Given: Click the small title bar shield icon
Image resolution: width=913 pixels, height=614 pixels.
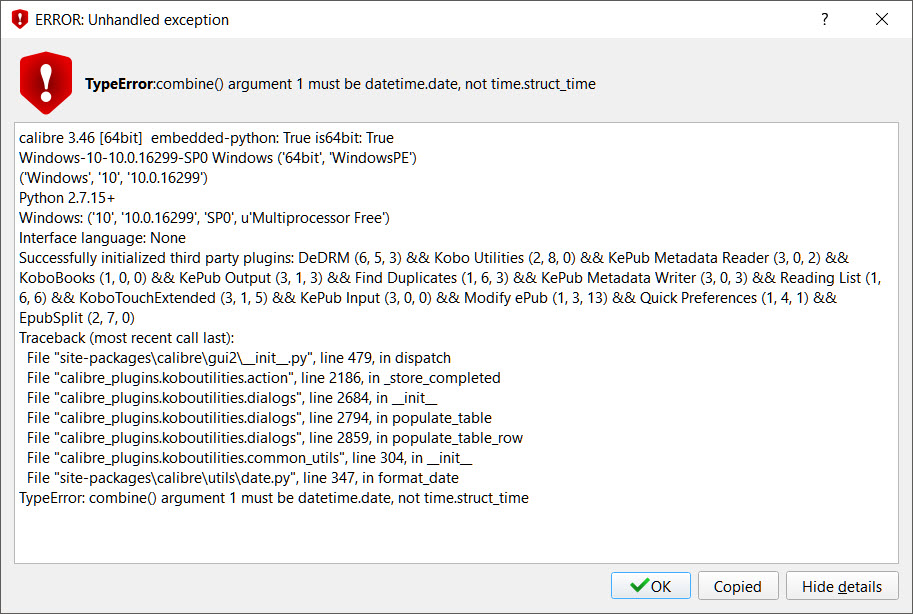Looking at the screenshot, I should 20,19.
